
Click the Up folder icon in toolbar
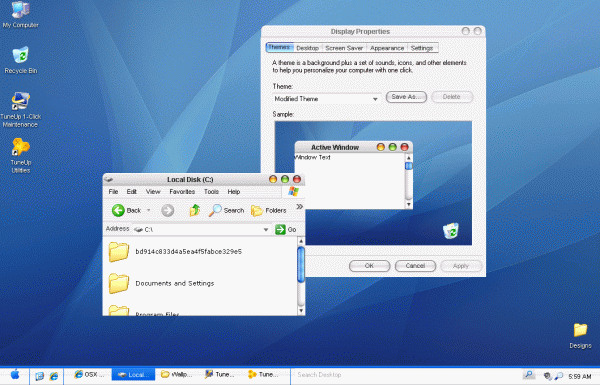coord(195,210)
